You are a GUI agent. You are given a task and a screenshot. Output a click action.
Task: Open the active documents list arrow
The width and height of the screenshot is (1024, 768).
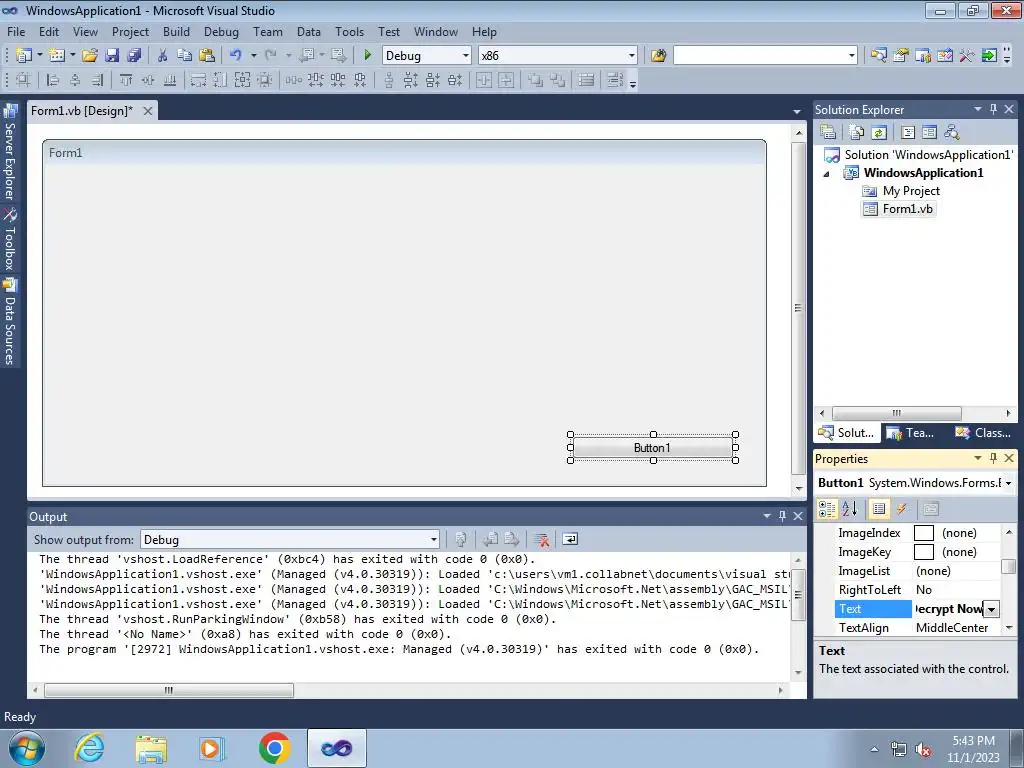pyautogui.click(x=797, y=112)
